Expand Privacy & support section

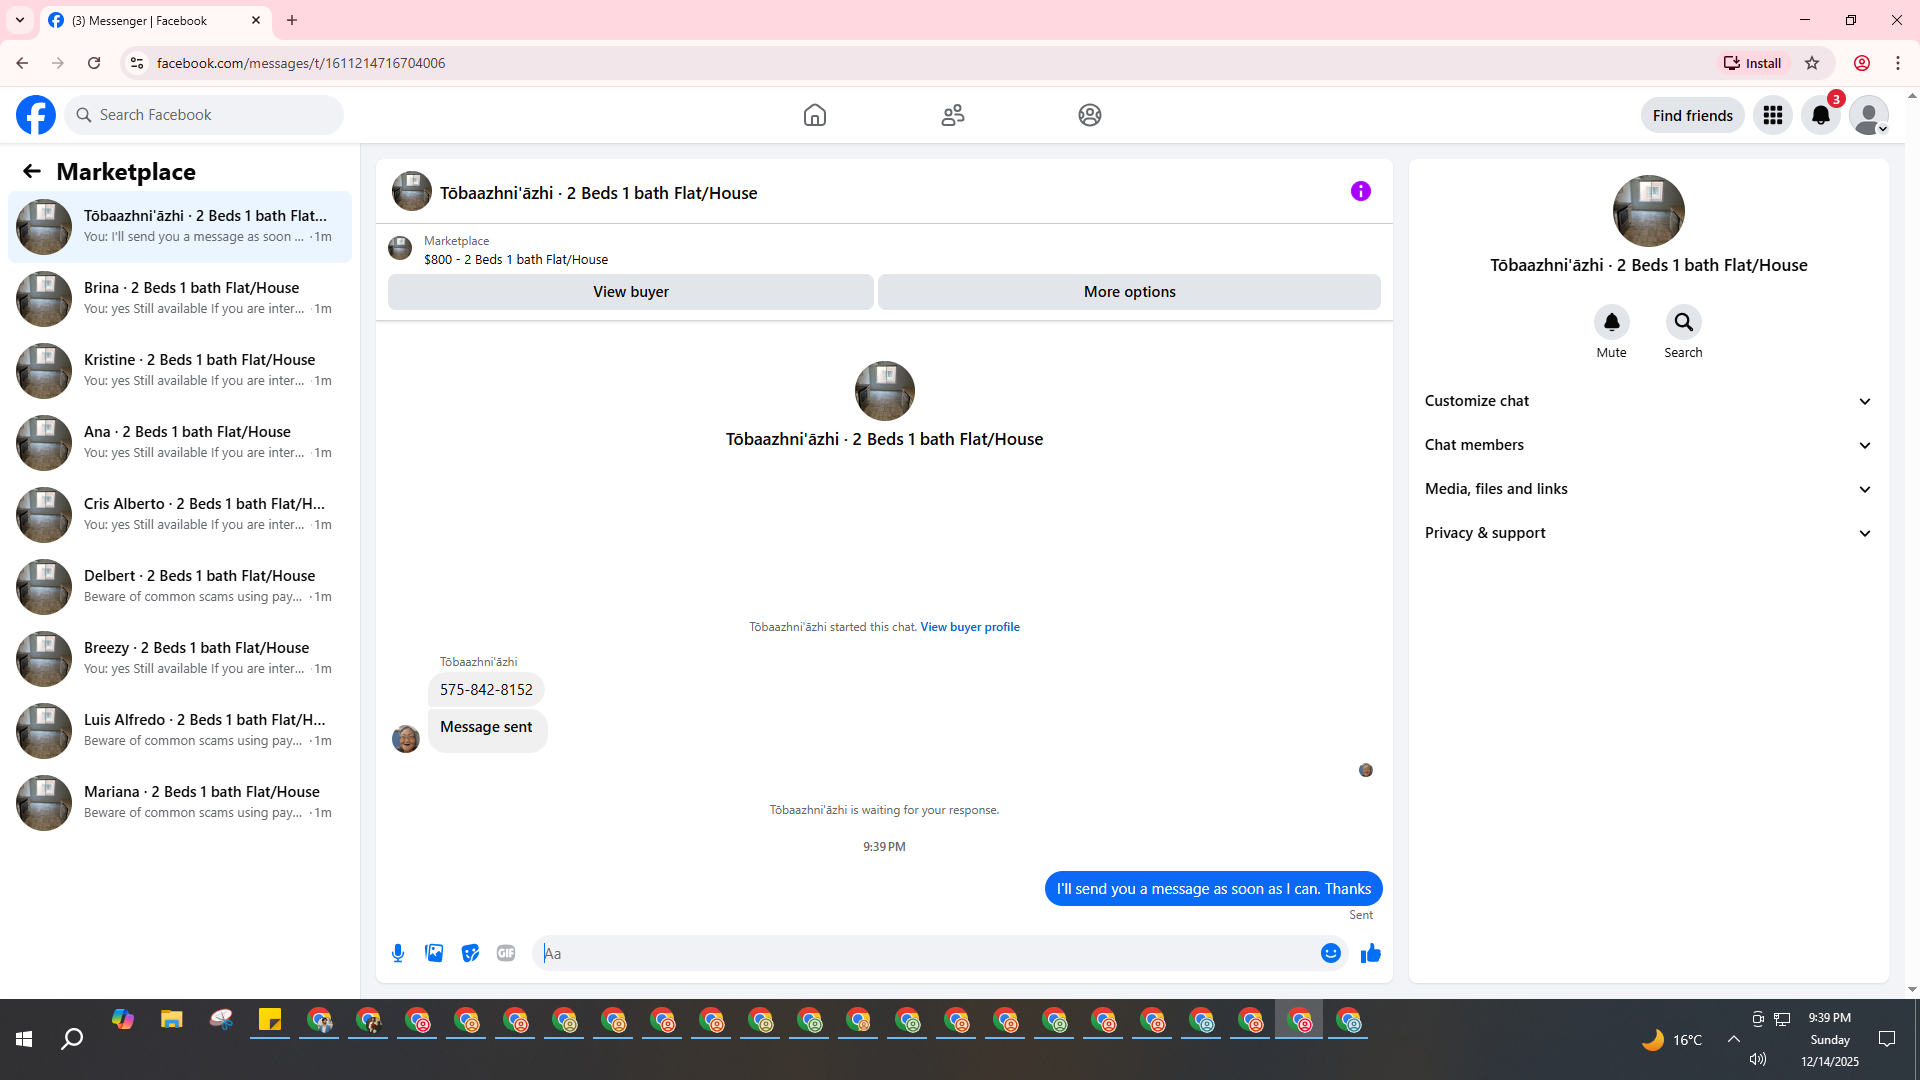pos(1648,533)
